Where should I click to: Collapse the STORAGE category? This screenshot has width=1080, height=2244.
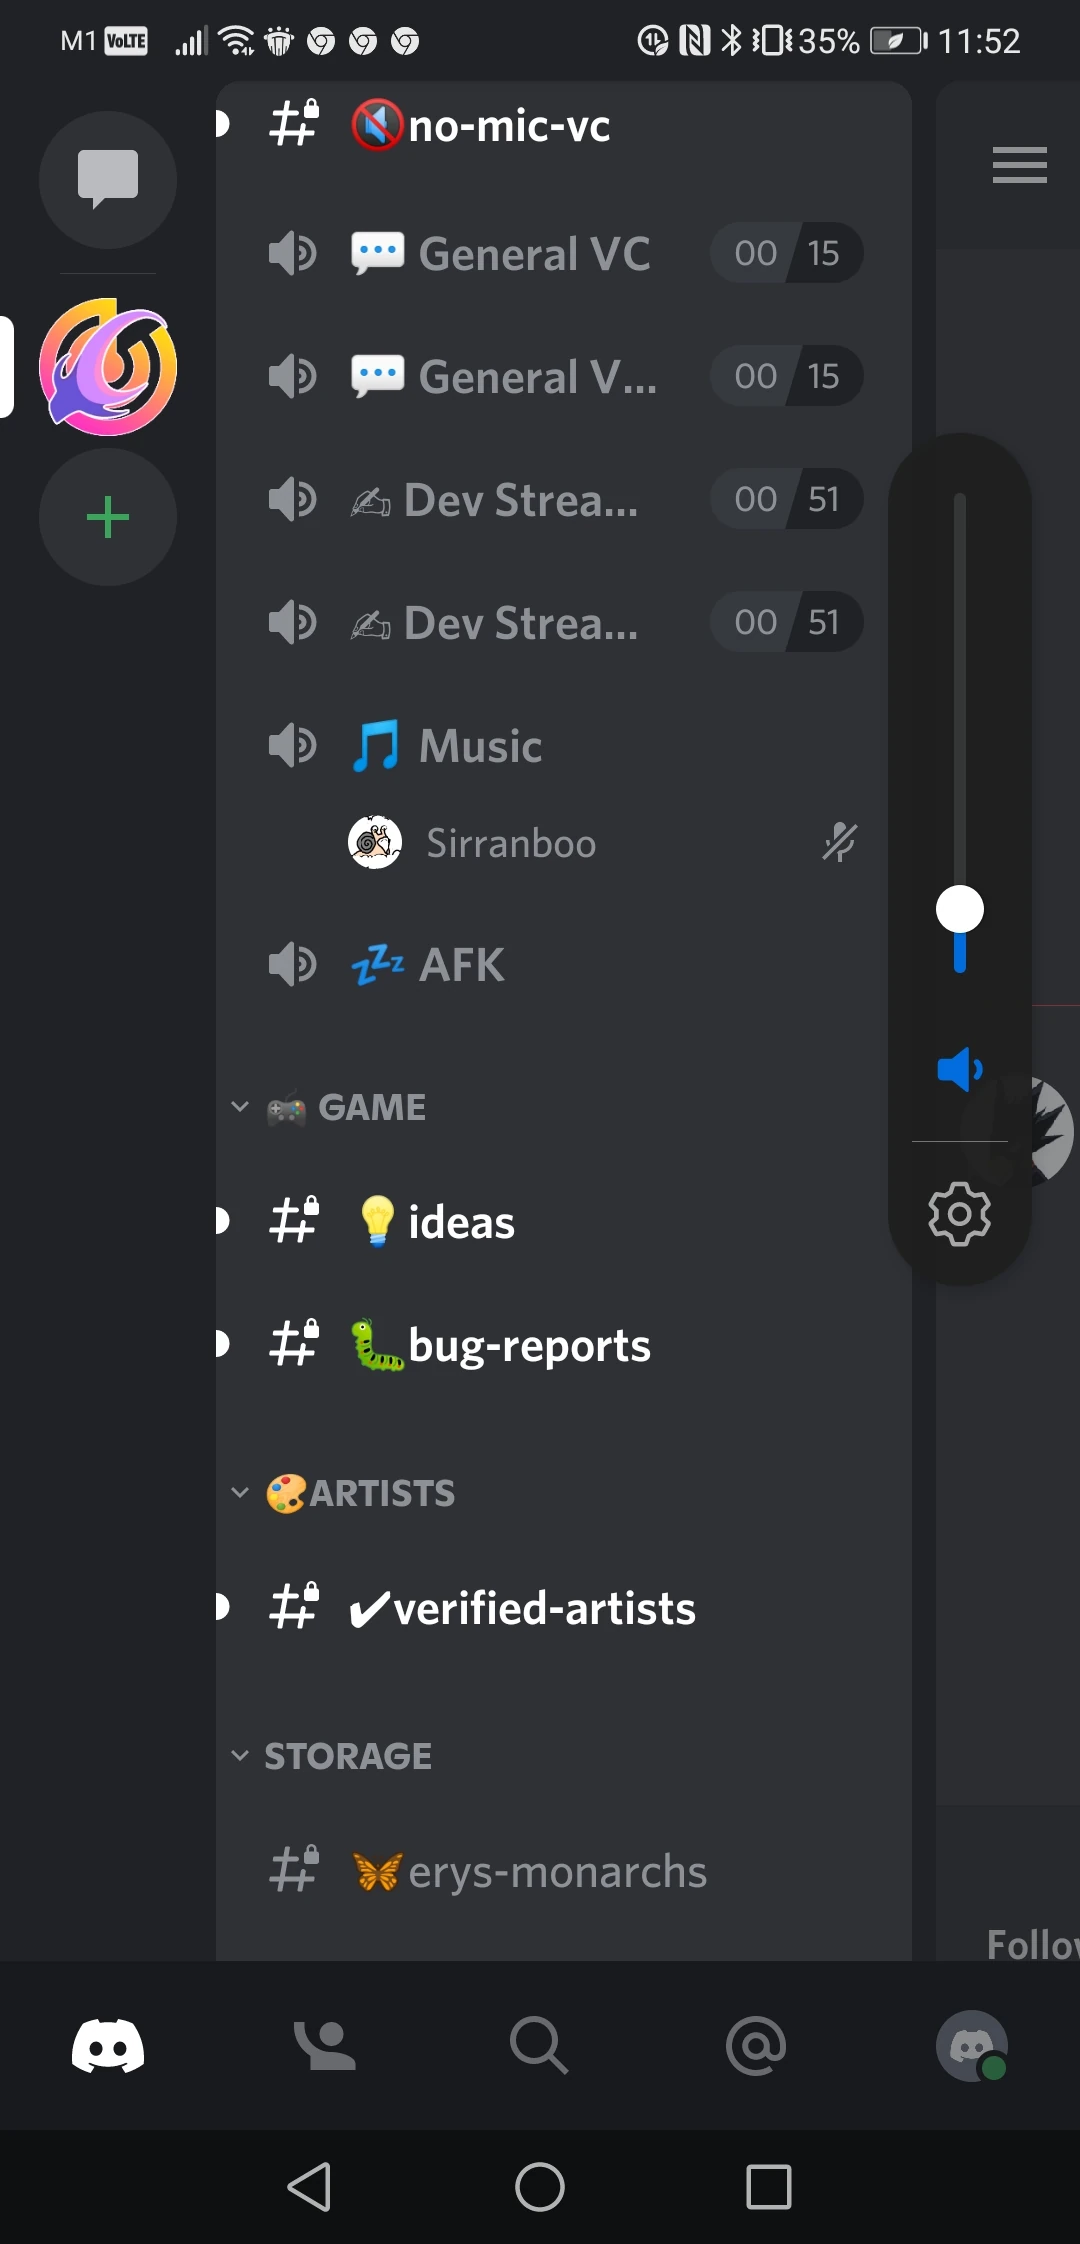(240, 1755)
